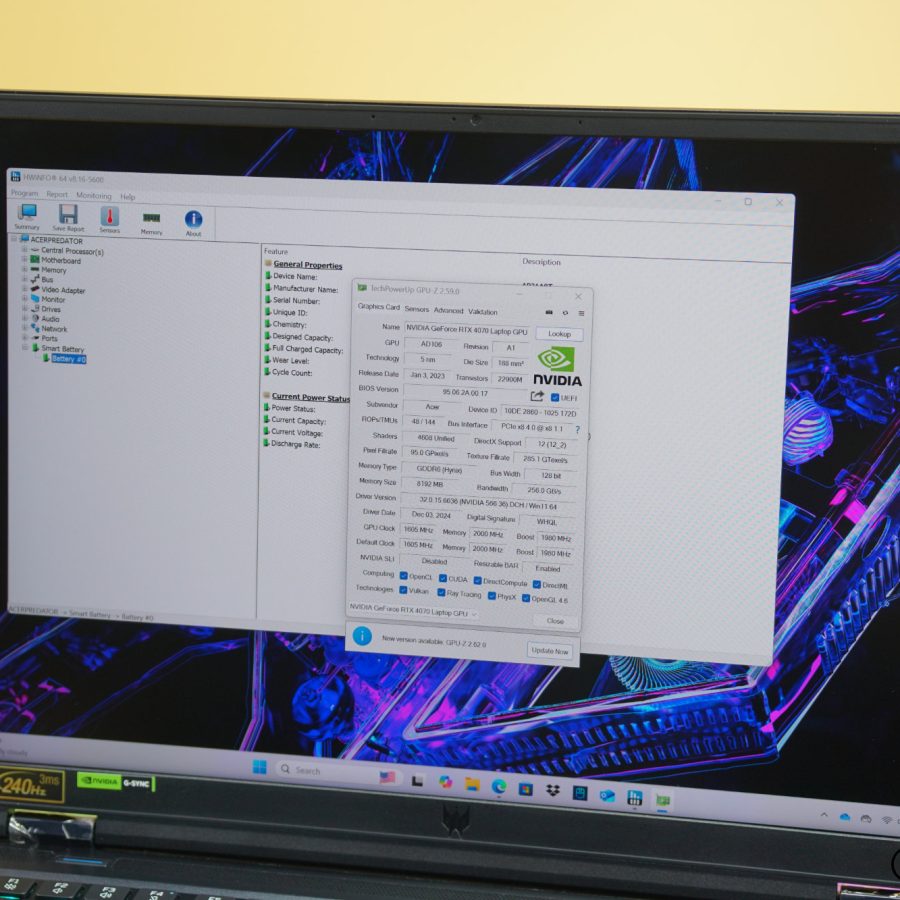
Task: Switch to the Advanced tab in GPU-Z
Action: coord(448,311)
